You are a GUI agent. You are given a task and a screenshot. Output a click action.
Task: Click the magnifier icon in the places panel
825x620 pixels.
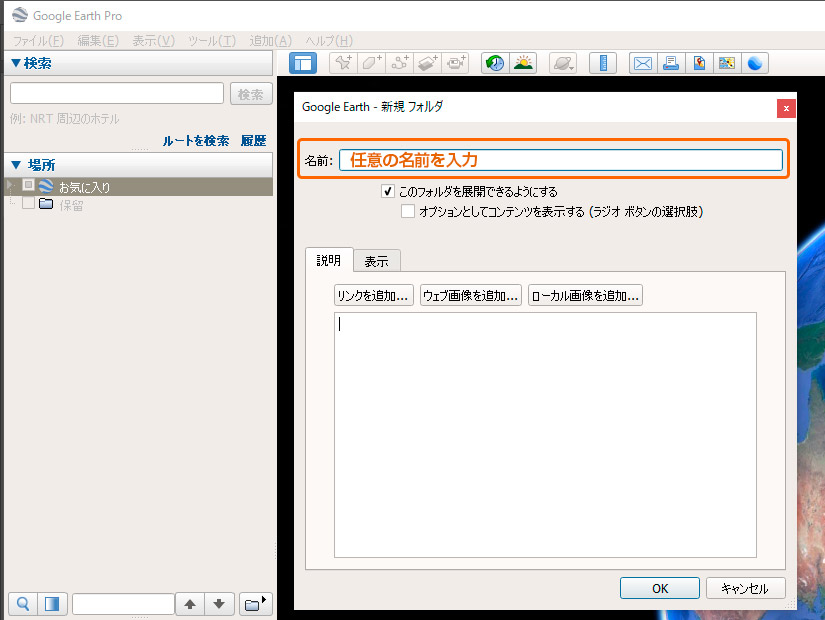coord(22,604)
